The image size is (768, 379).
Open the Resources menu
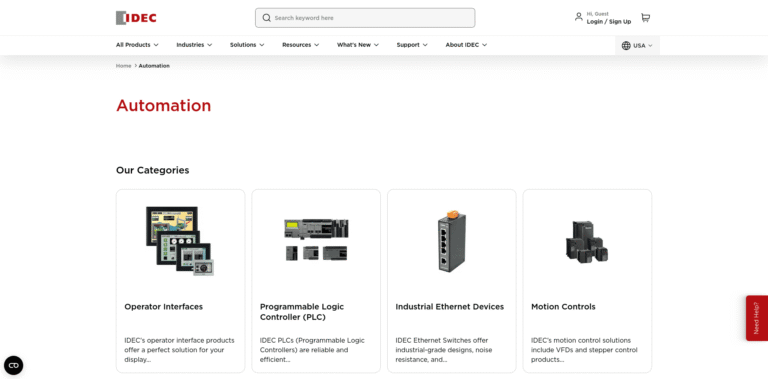tap(300, 45)
